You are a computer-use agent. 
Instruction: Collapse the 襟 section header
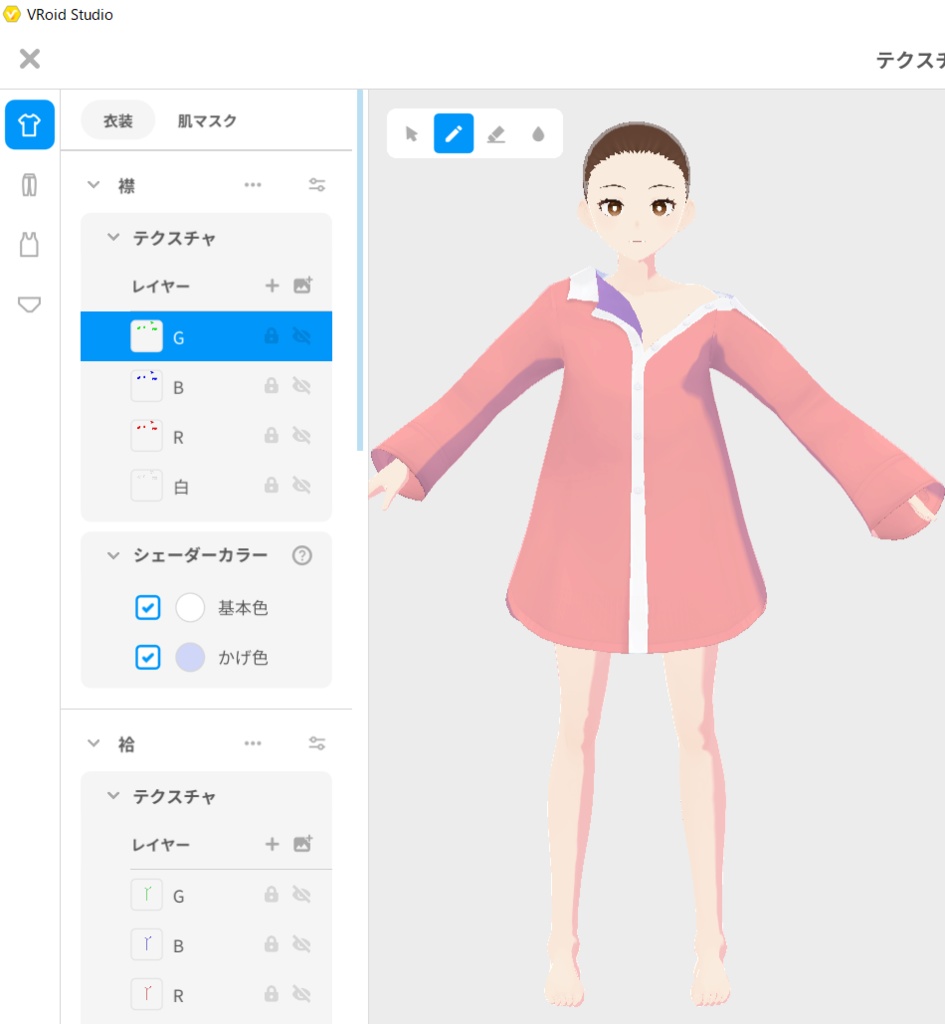click(x=93, y=184)
